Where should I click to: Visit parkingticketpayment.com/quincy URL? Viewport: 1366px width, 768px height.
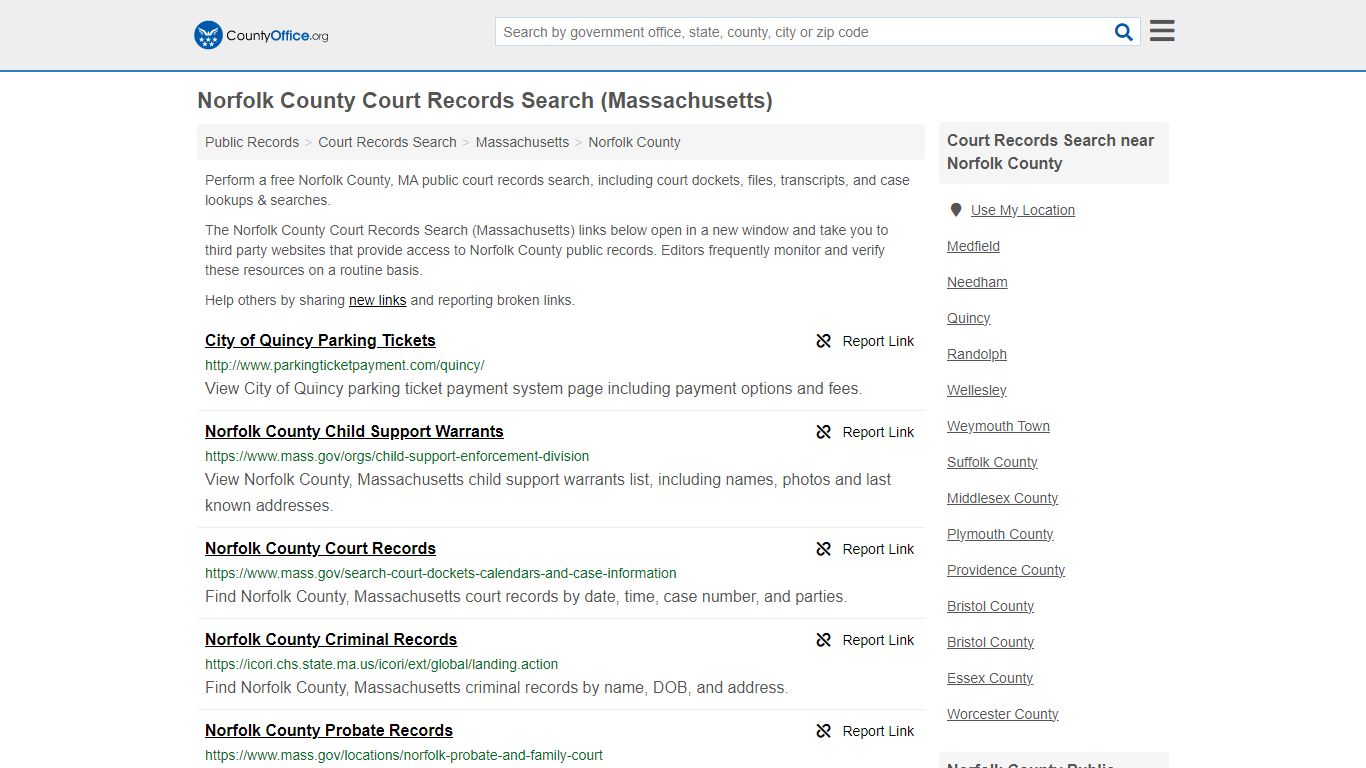[345, 365]
